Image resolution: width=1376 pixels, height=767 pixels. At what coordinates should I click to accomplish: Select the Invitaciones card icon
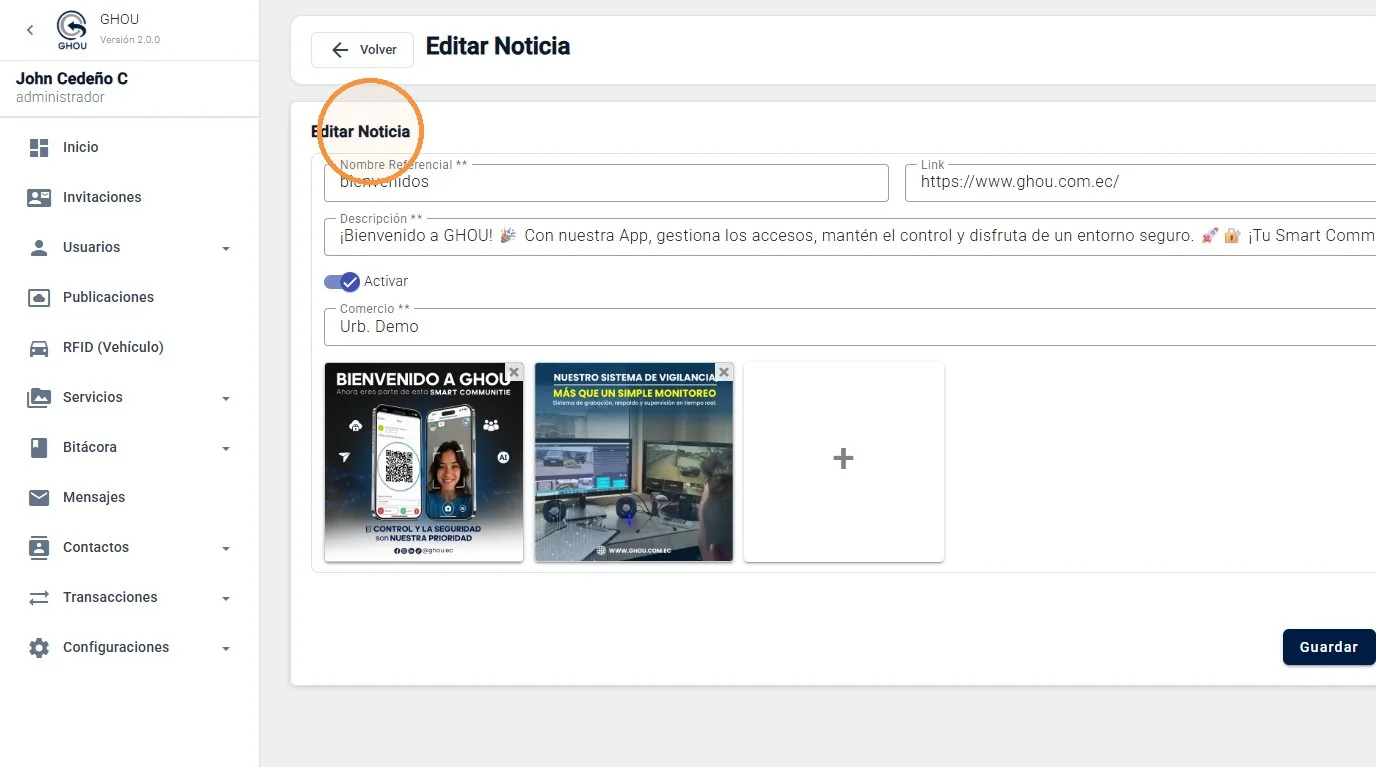[39, 198]
